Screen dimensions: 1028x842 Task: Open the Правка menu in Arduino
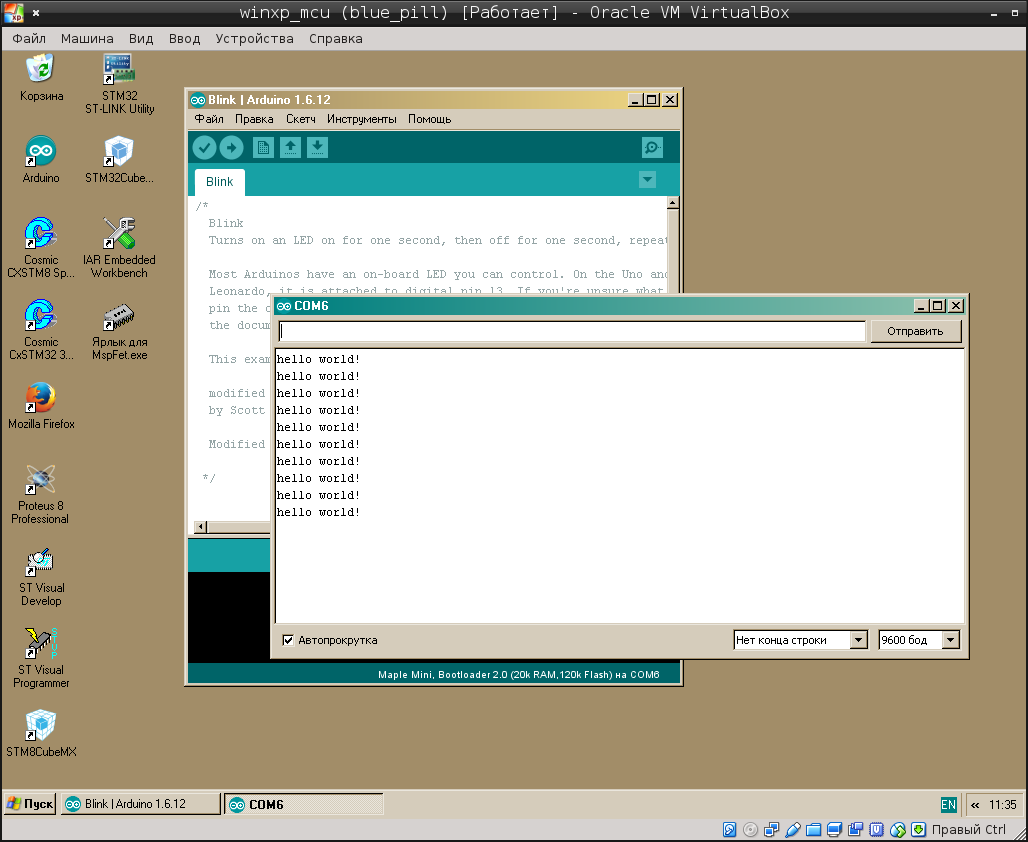(x=254, y=119)
